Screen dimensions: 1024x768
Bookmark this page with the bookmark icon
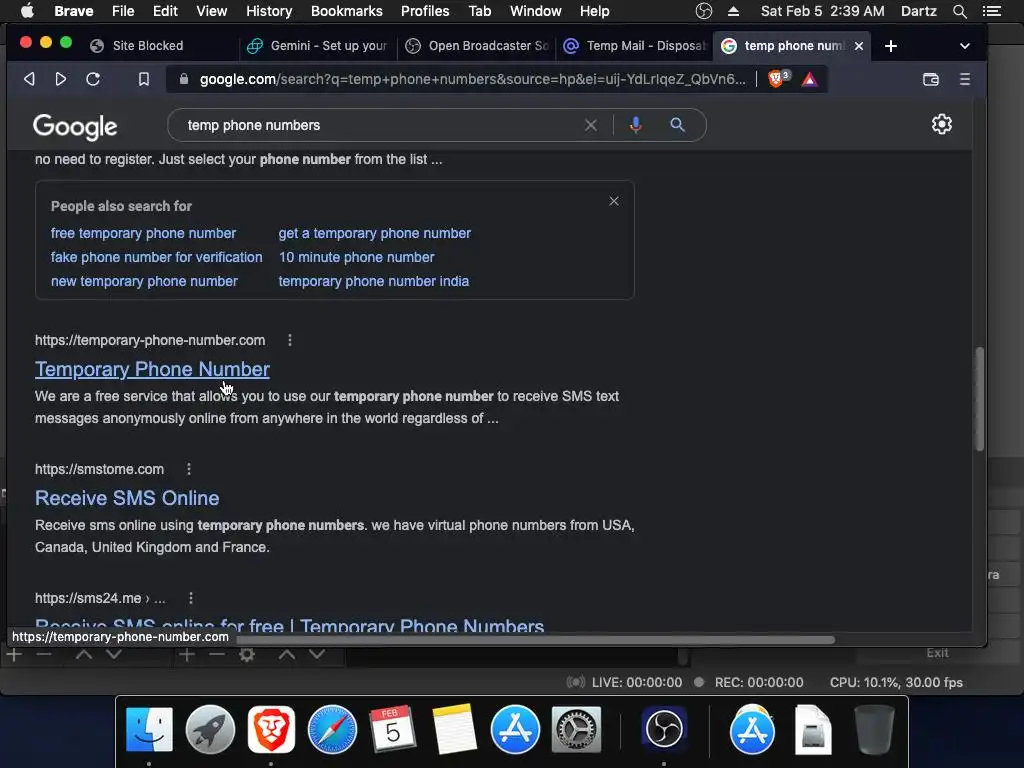(x=144, y=79)
